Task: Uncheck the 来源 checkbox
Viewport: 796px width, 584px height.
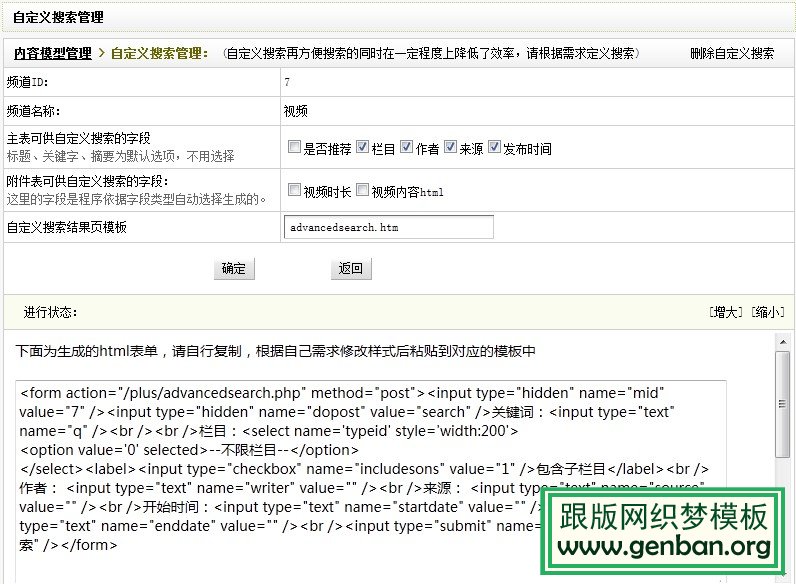Action: coord(450,148)
